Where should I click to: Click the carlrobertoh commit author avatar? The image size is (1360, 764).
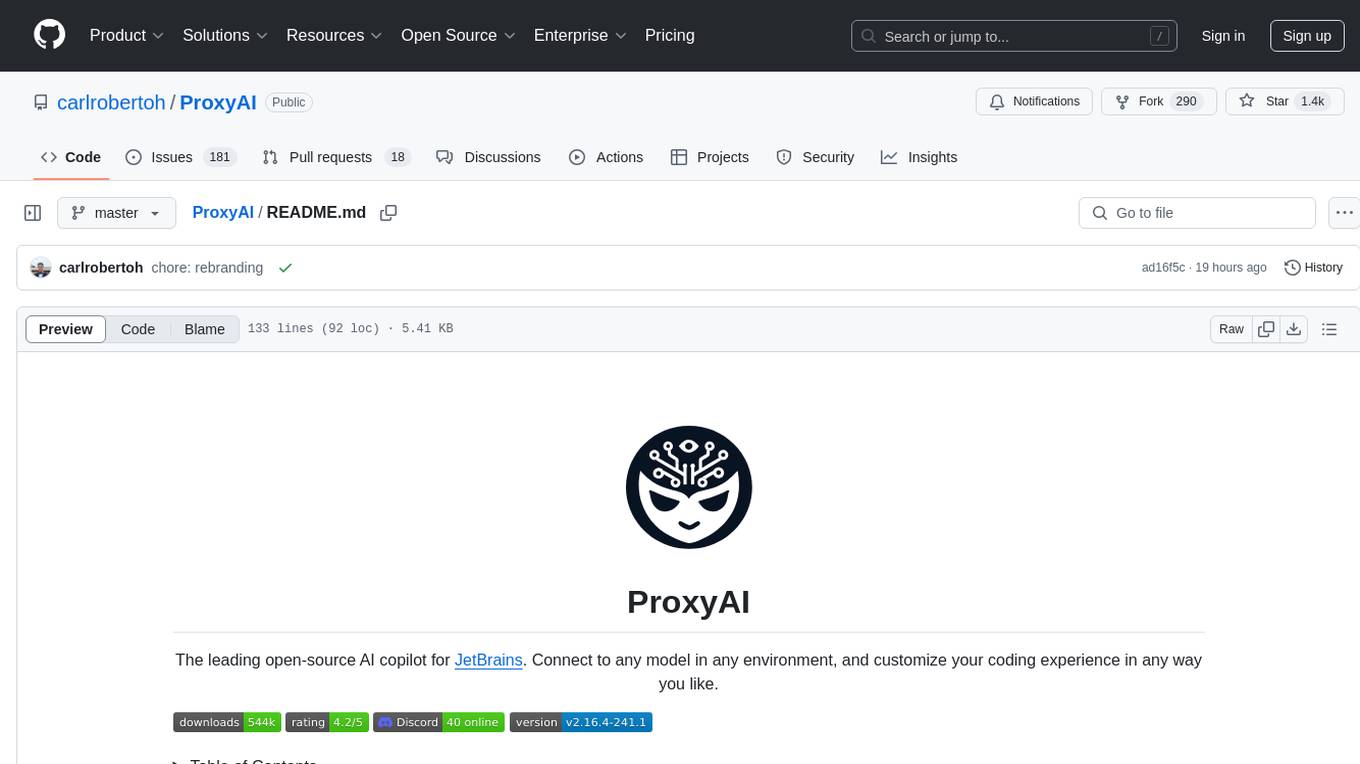pos(41,268)
